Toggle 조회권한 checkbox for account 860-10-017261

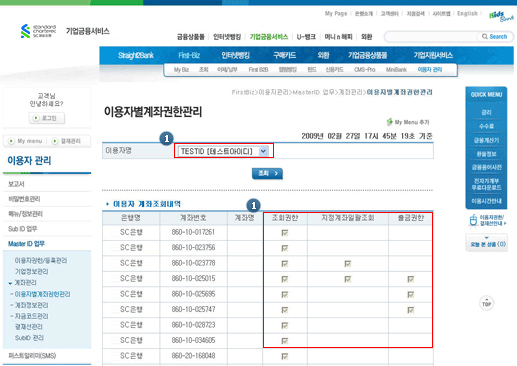(x=285, y=233)
